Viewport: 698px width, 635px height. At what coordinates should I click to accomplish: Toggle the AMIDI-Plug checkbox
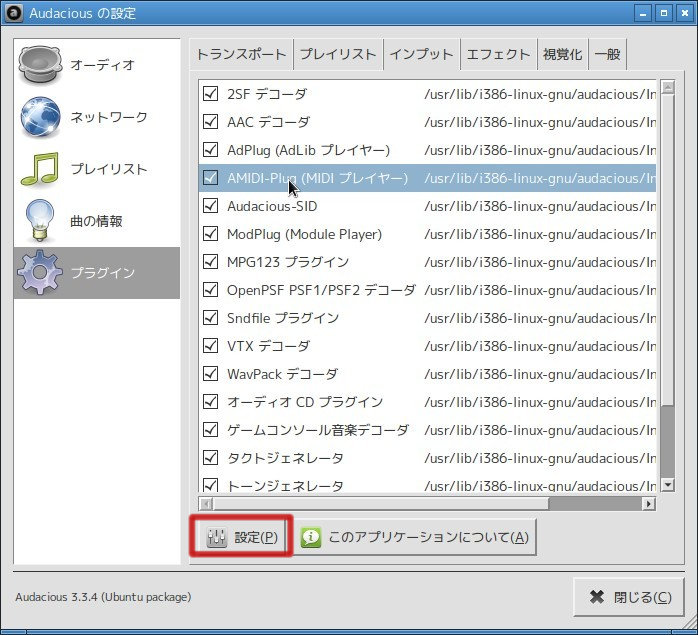click(210, 178)
